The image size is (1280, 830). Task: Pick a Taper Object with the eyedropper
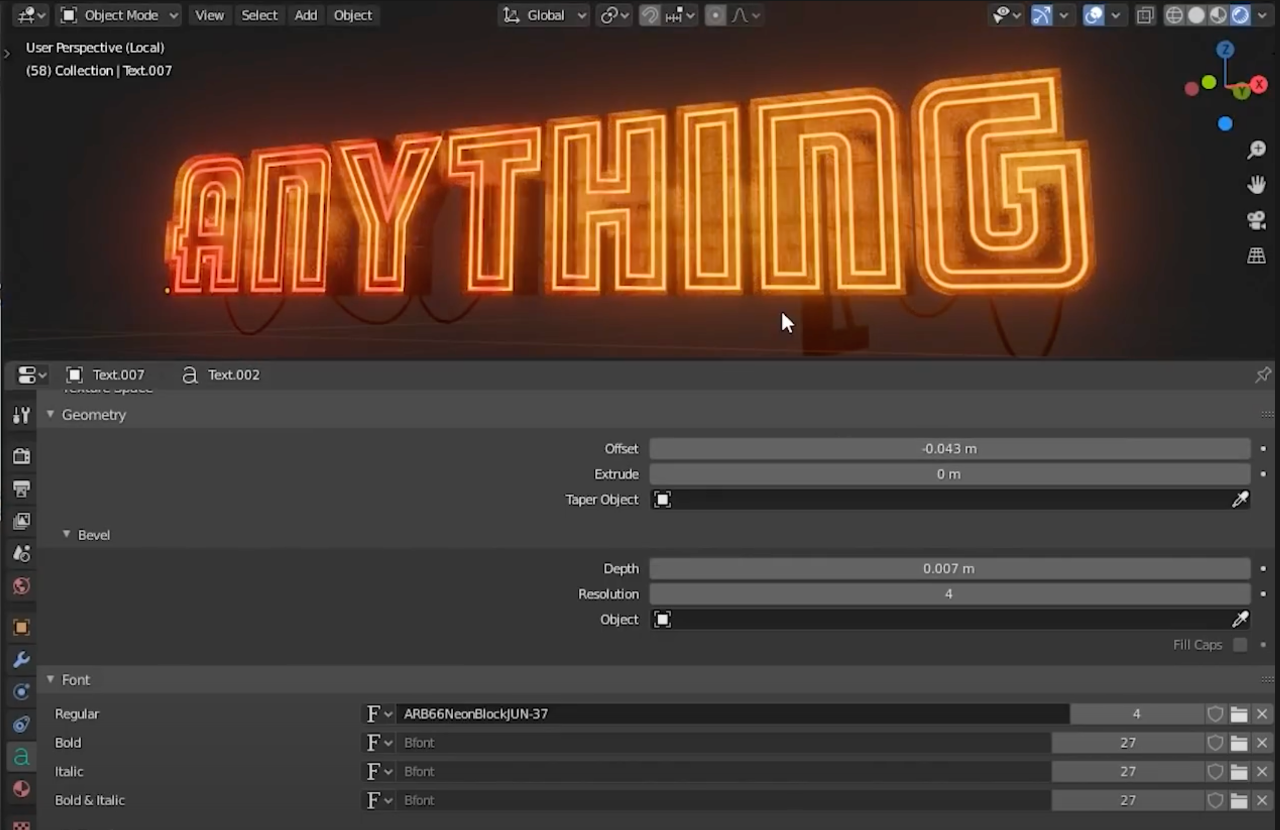click(x=1240, y=499)
